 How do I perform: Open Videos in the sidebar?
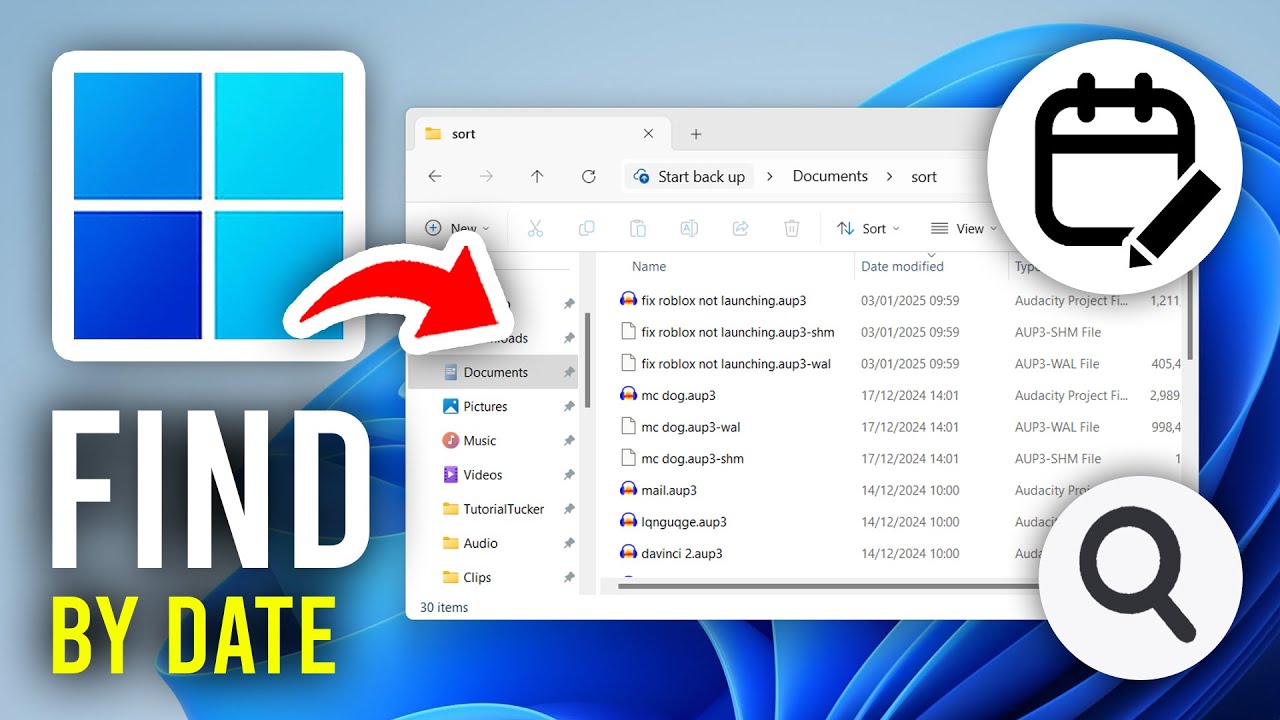coord(483,474)
